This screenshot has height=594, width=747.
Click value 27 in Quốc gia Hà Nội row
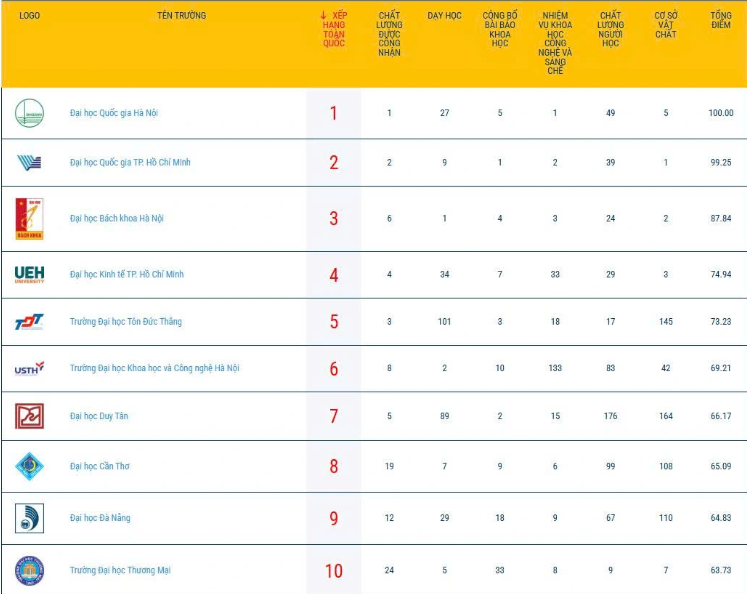[444, 113]
